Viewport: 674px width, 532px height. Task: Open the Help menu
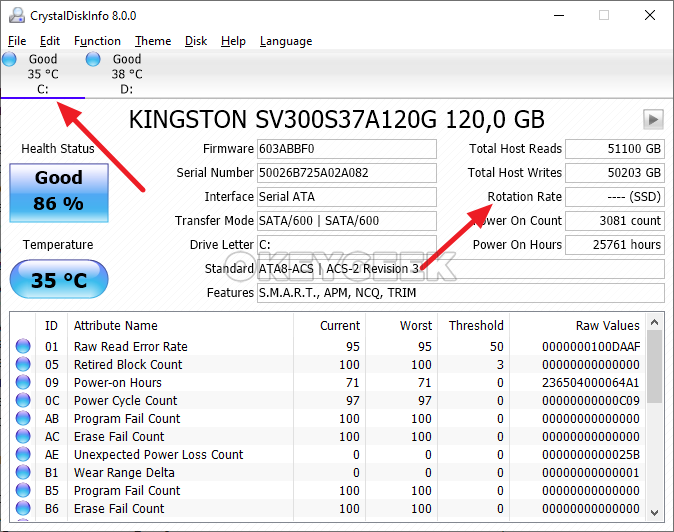tap(233, 41)
